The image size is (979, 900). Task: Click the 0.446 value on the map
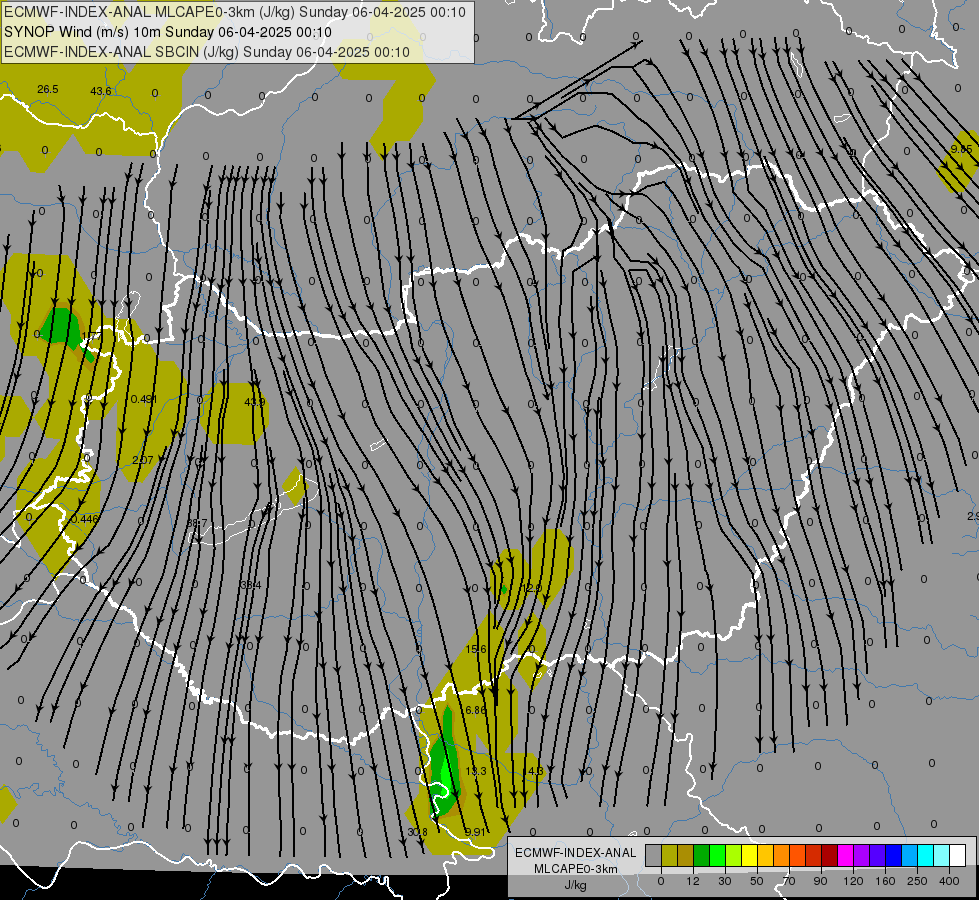tap(85, 519)
